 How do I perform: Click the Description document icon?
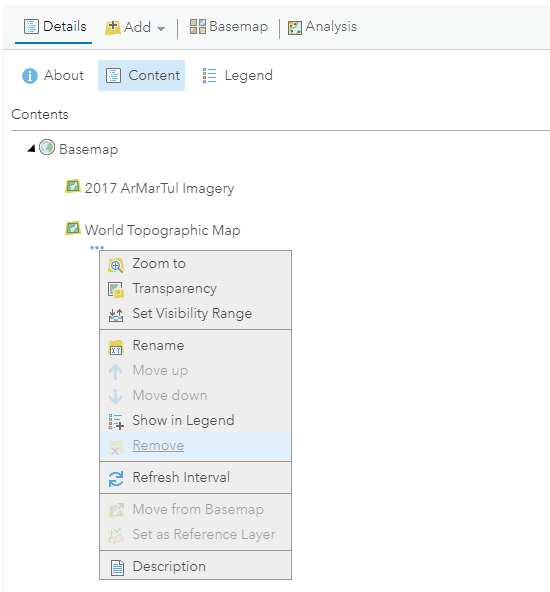click(117, 567)
